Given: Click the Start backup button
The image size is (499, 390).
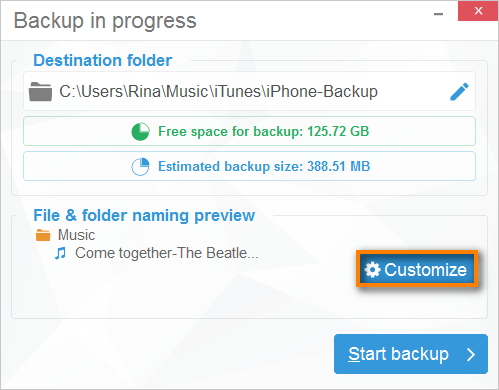Looking at the screenshot, I should coord(411,354).
